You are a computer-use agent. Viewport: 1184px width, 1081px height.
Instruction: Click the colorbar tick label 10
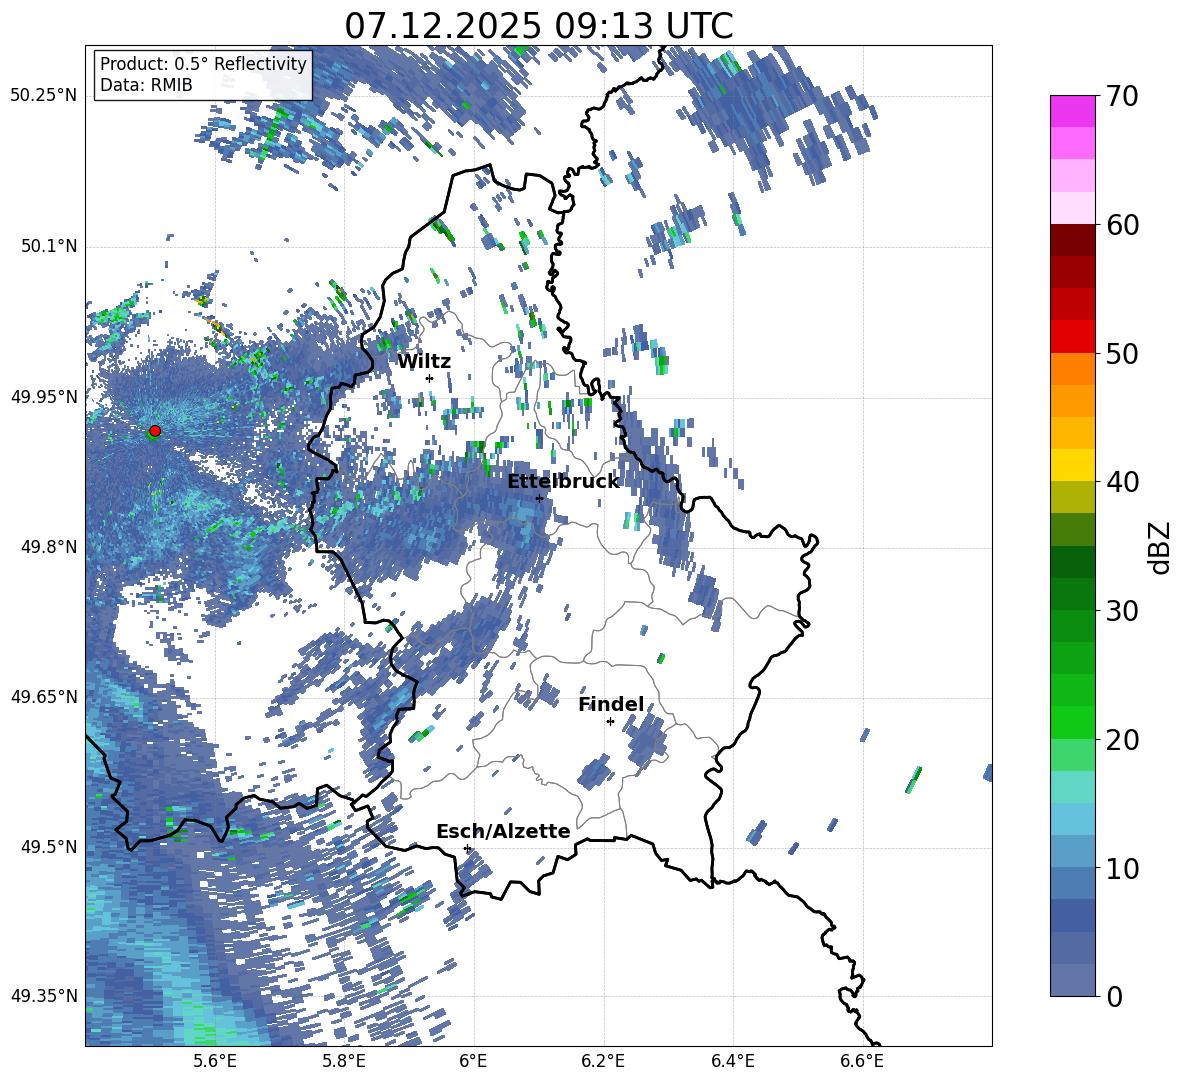(x=1122, y=868)
